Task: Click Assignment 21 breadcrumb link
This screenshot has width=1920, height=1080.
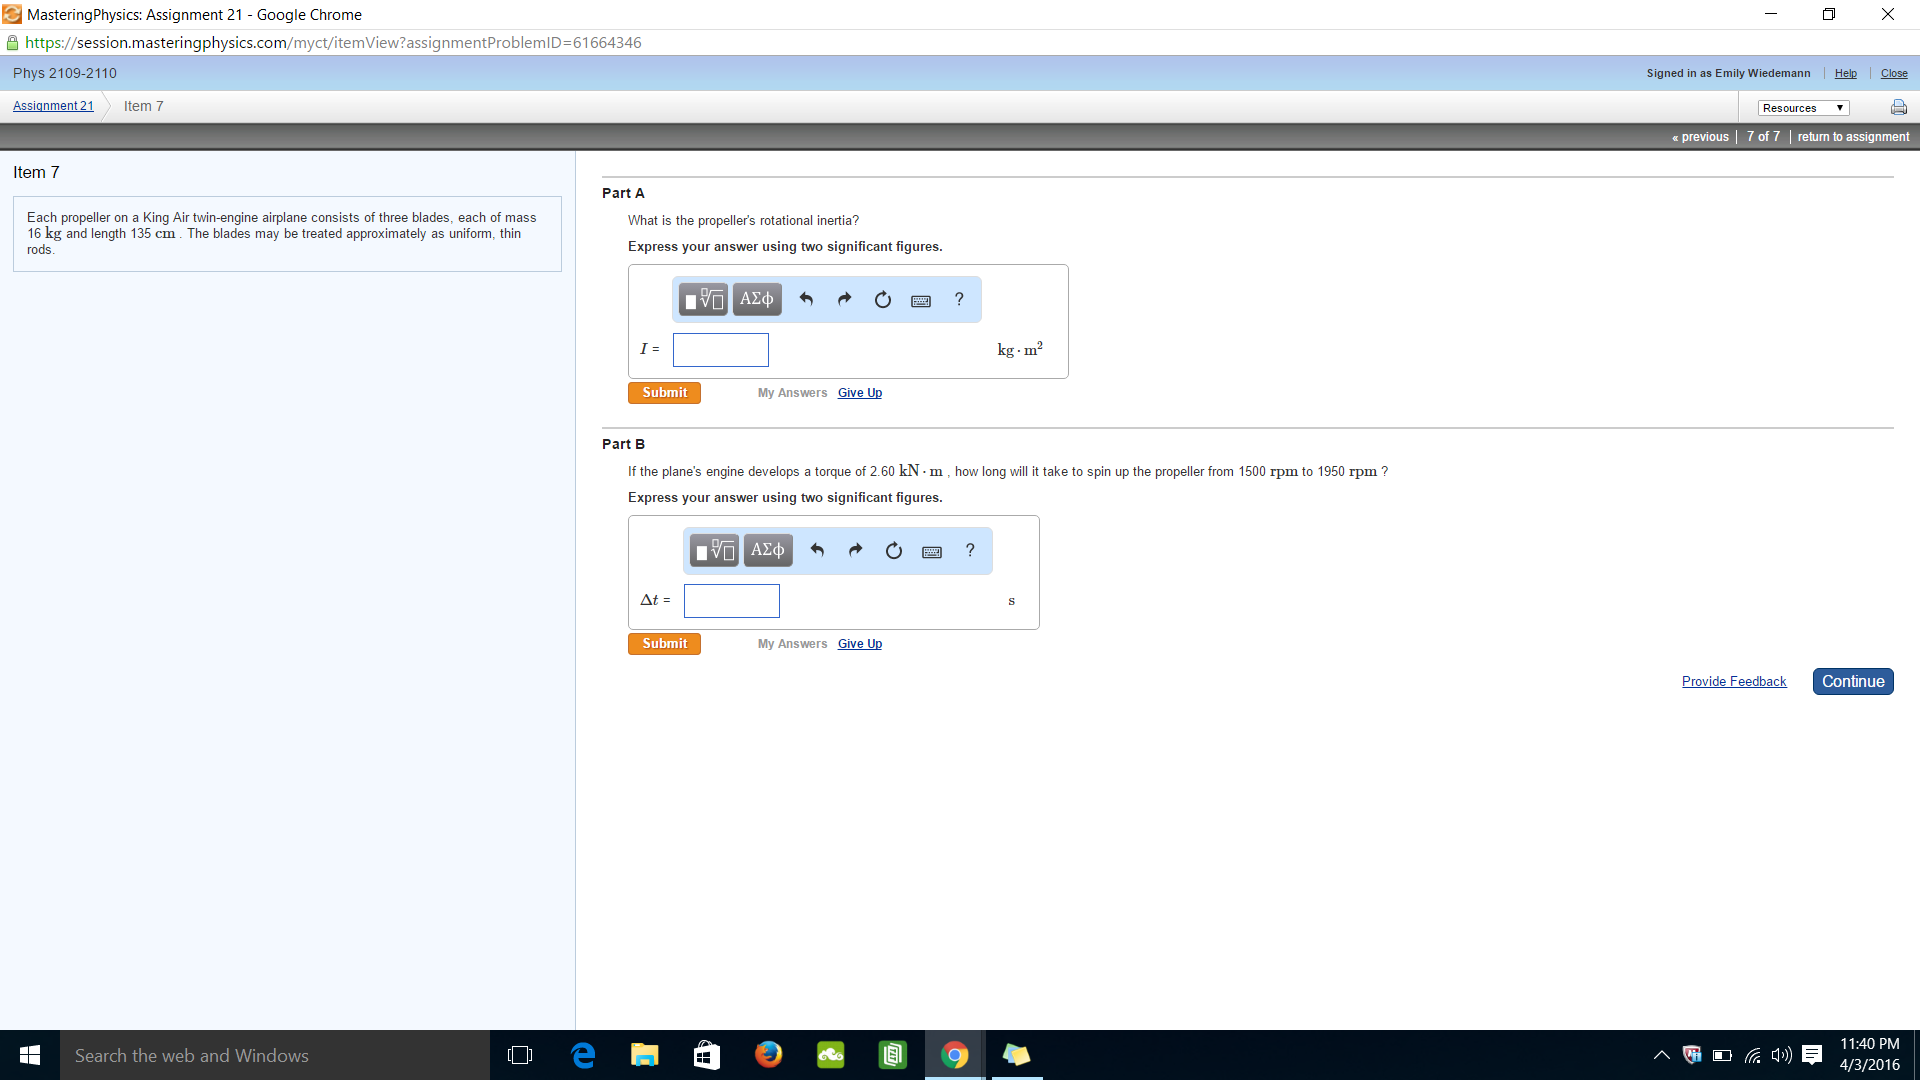Action: 53,106
